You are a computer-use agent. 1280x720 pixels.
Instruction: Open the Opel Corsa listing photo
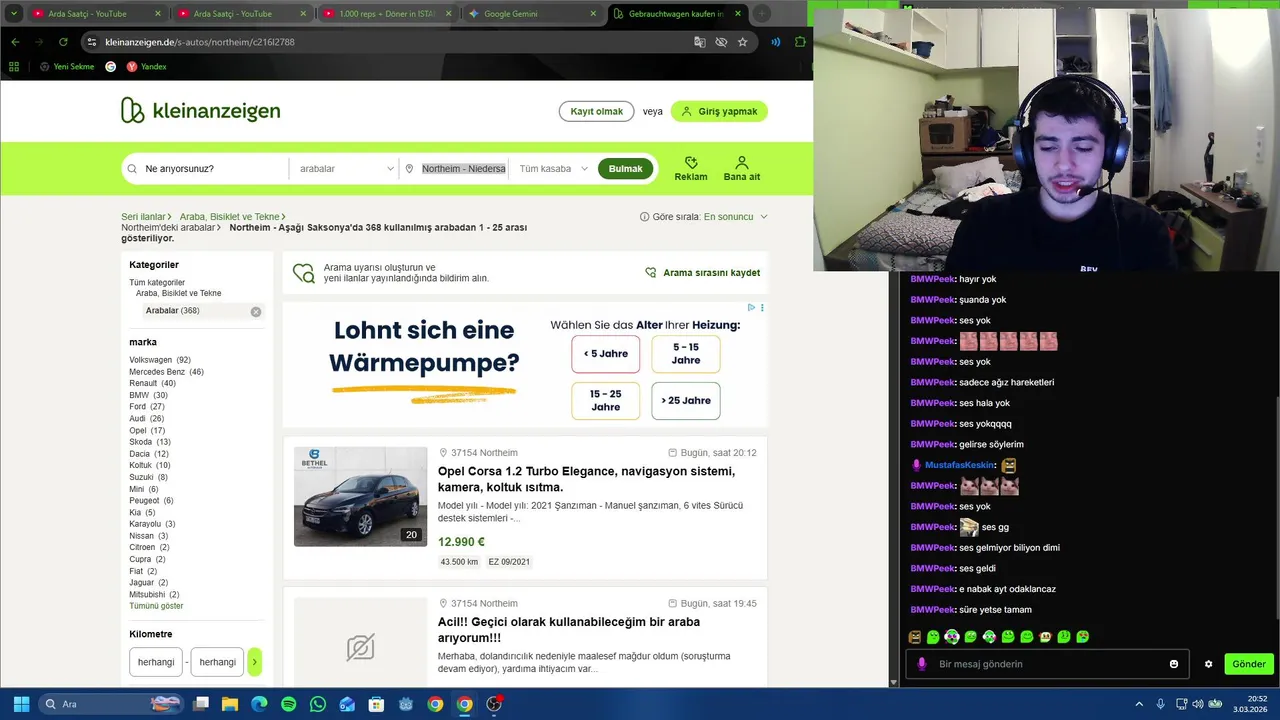[x=360, y=496]
